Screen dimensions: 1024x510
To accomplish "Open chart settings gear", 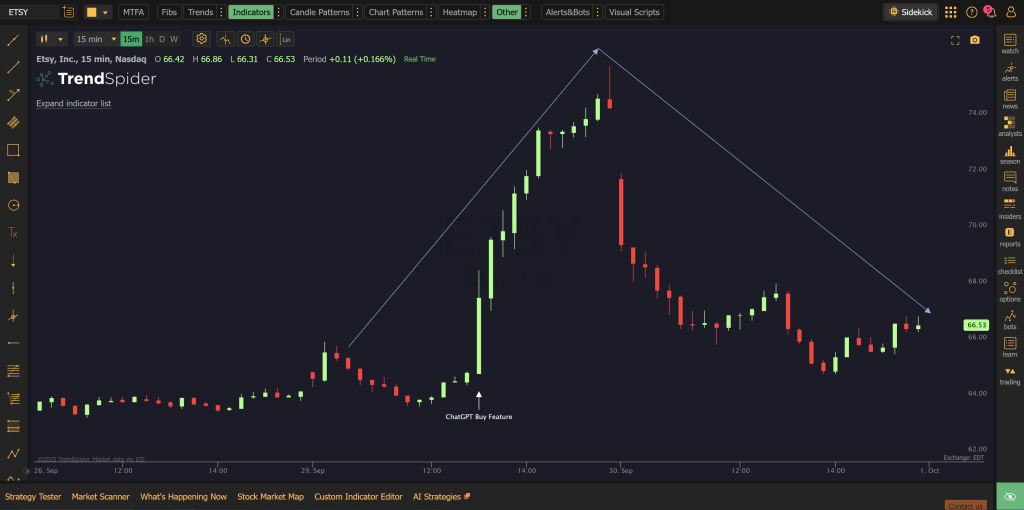I will [202, 39].
